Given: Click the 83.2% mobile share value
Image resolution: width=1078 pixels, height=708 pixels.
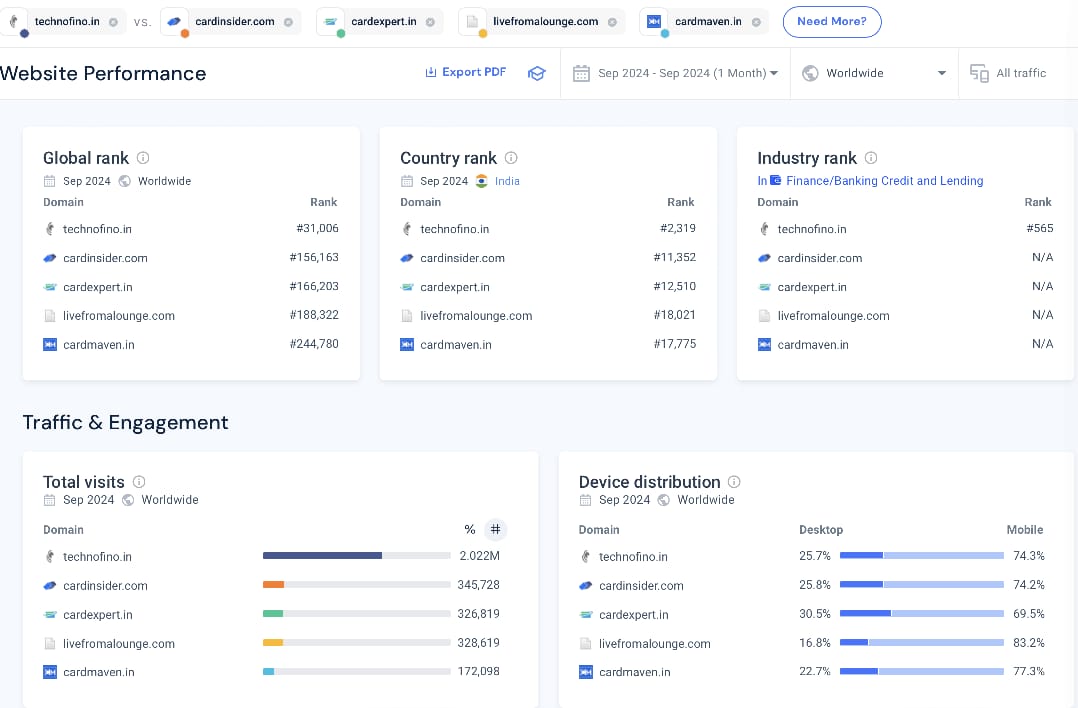Looking at the screenshot, I should pyautogui.click(x=1029, y=643).
